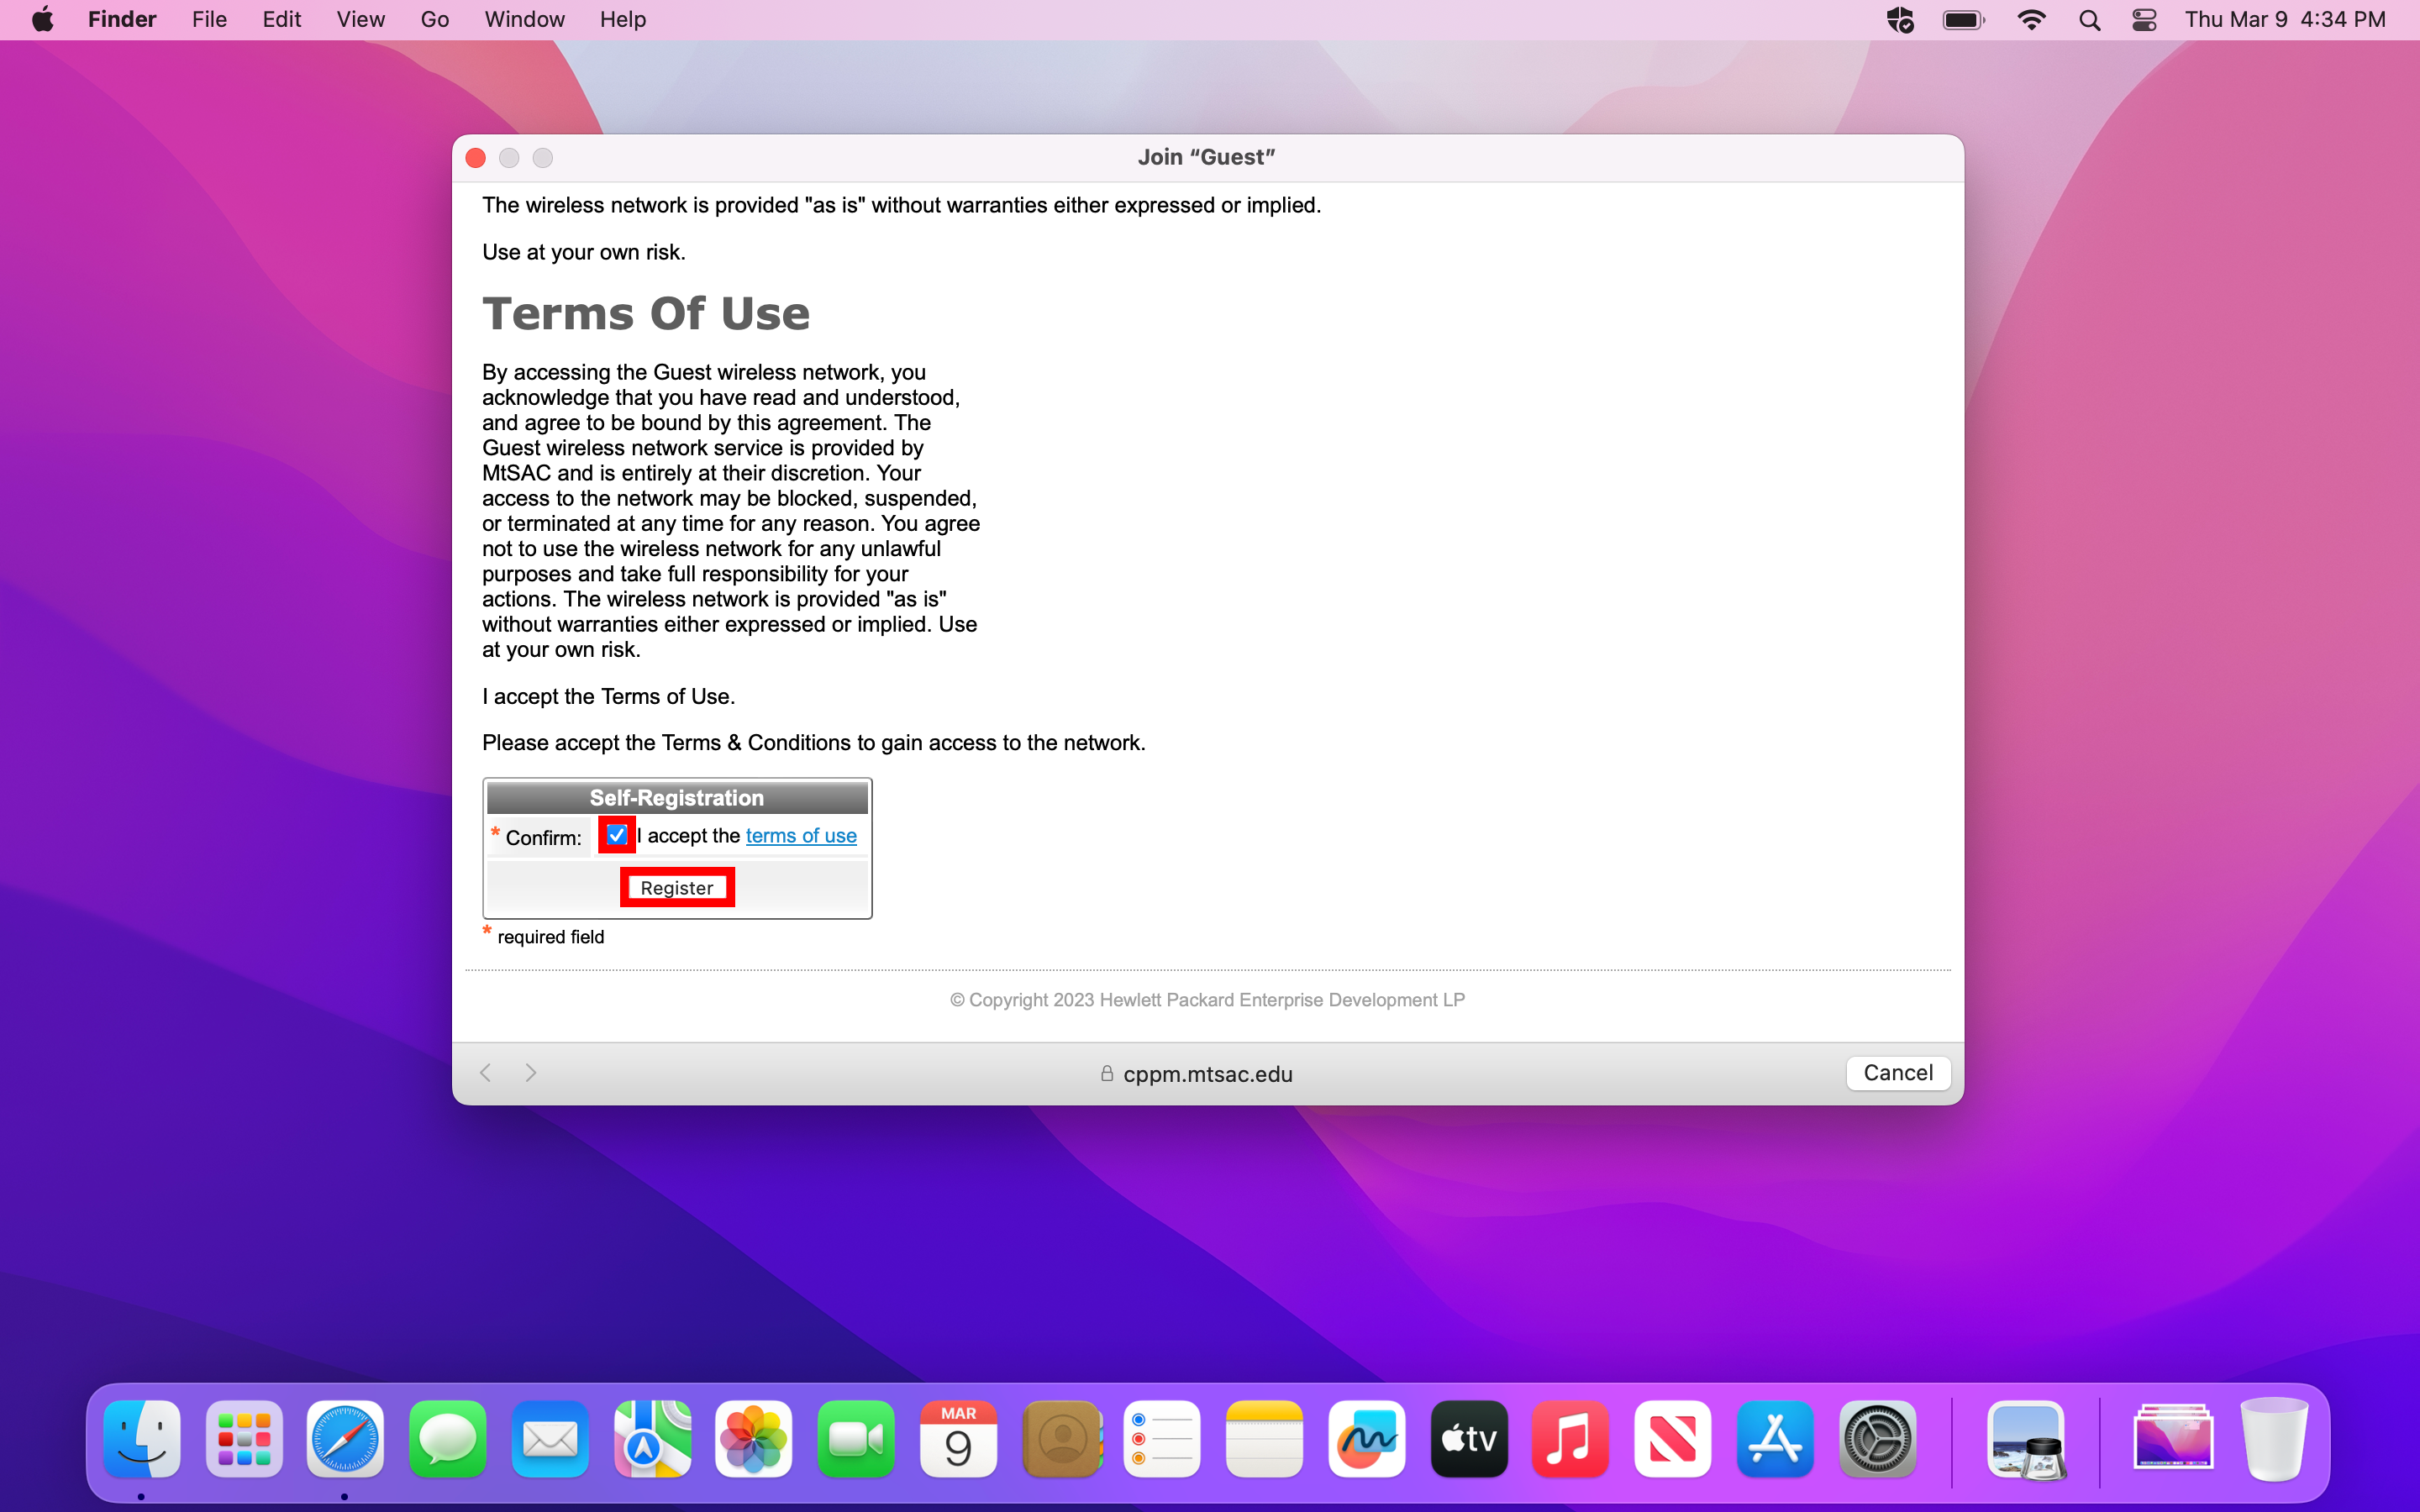The width and height of the screenshot is (2420, 1512).
Task: Click the date and time display
Action: pyautogui.click(x=2284, y=20)
